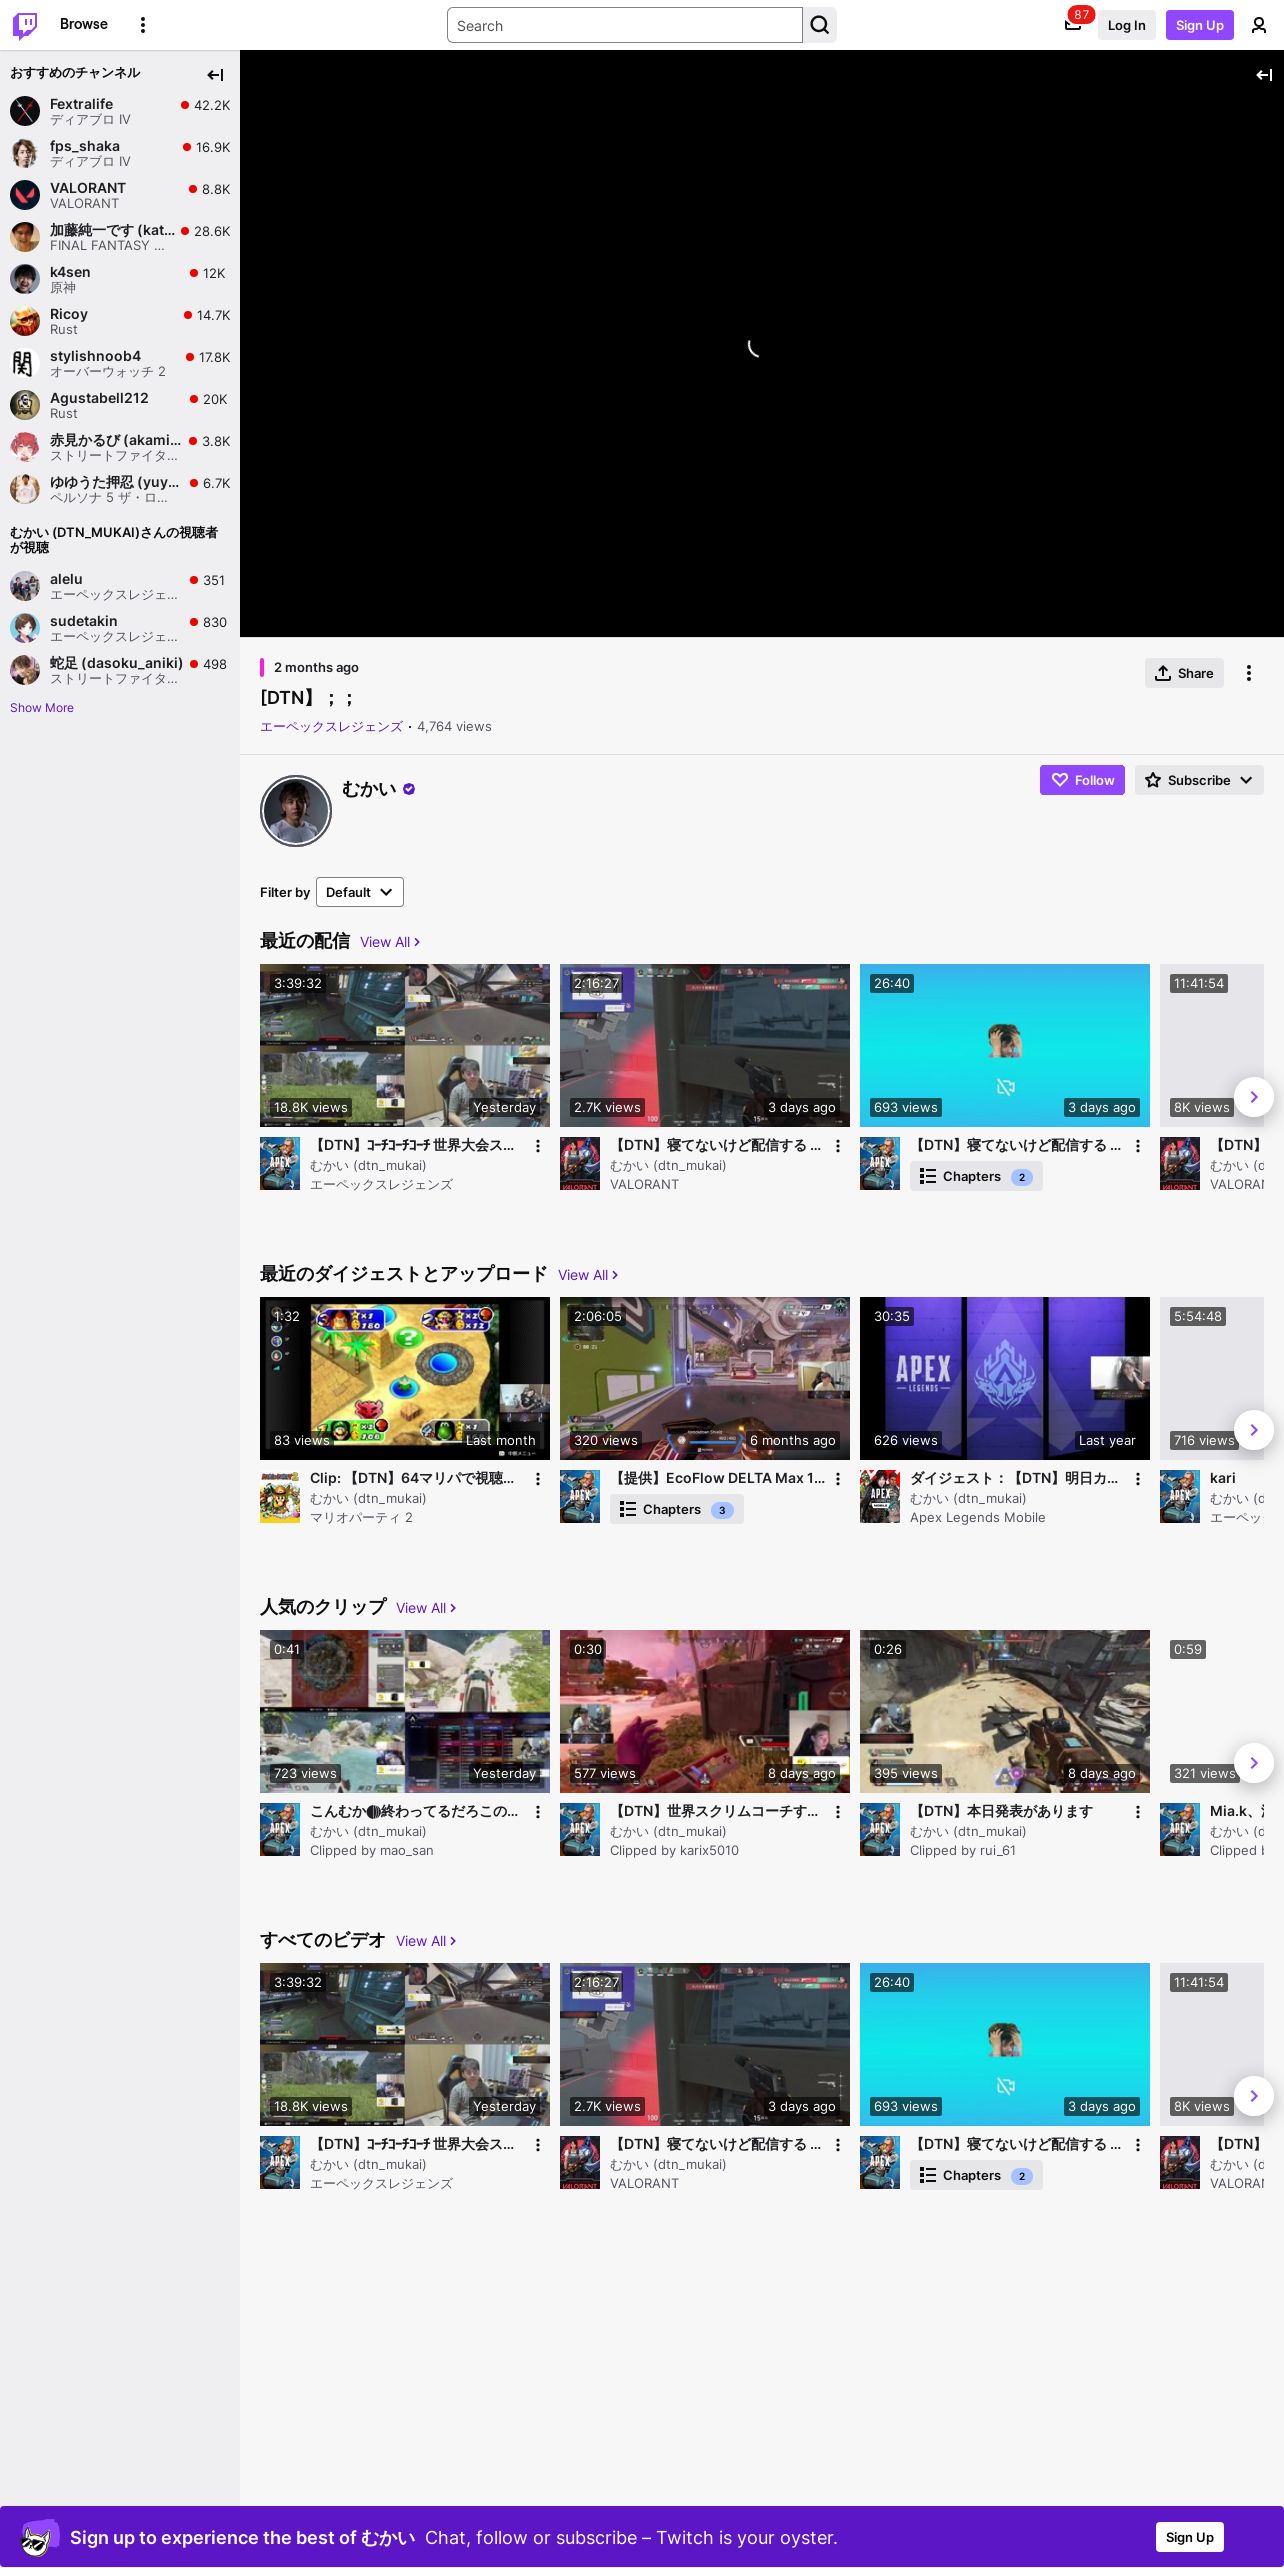Click Sign Up in the bottom banner
The image size is (1284, 2568).
pos(1190,2537)
